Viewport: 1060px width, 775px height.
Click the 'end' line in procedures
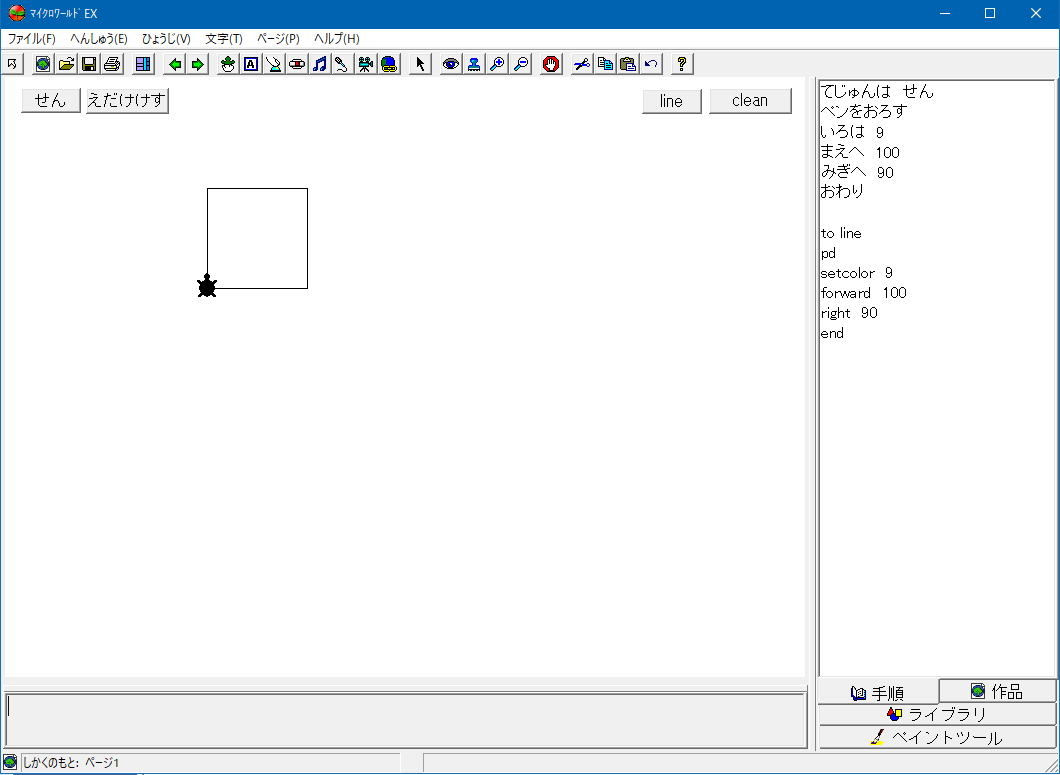tap(832, 333)
